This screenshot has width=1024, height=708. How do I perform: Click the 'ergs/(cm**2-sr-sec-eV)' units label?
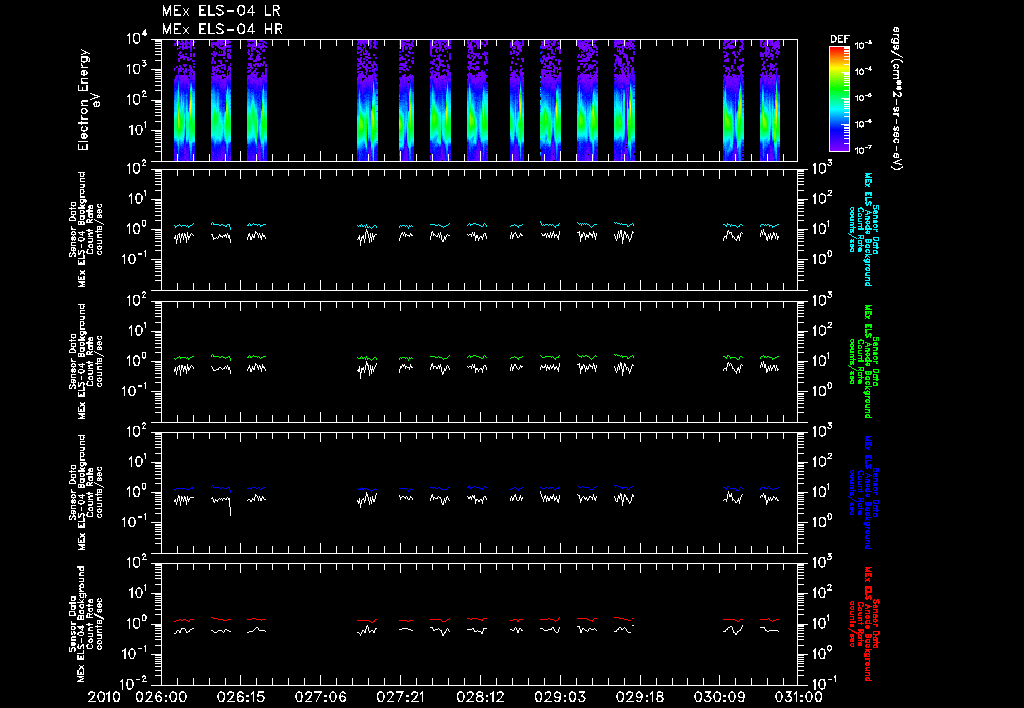896,99
